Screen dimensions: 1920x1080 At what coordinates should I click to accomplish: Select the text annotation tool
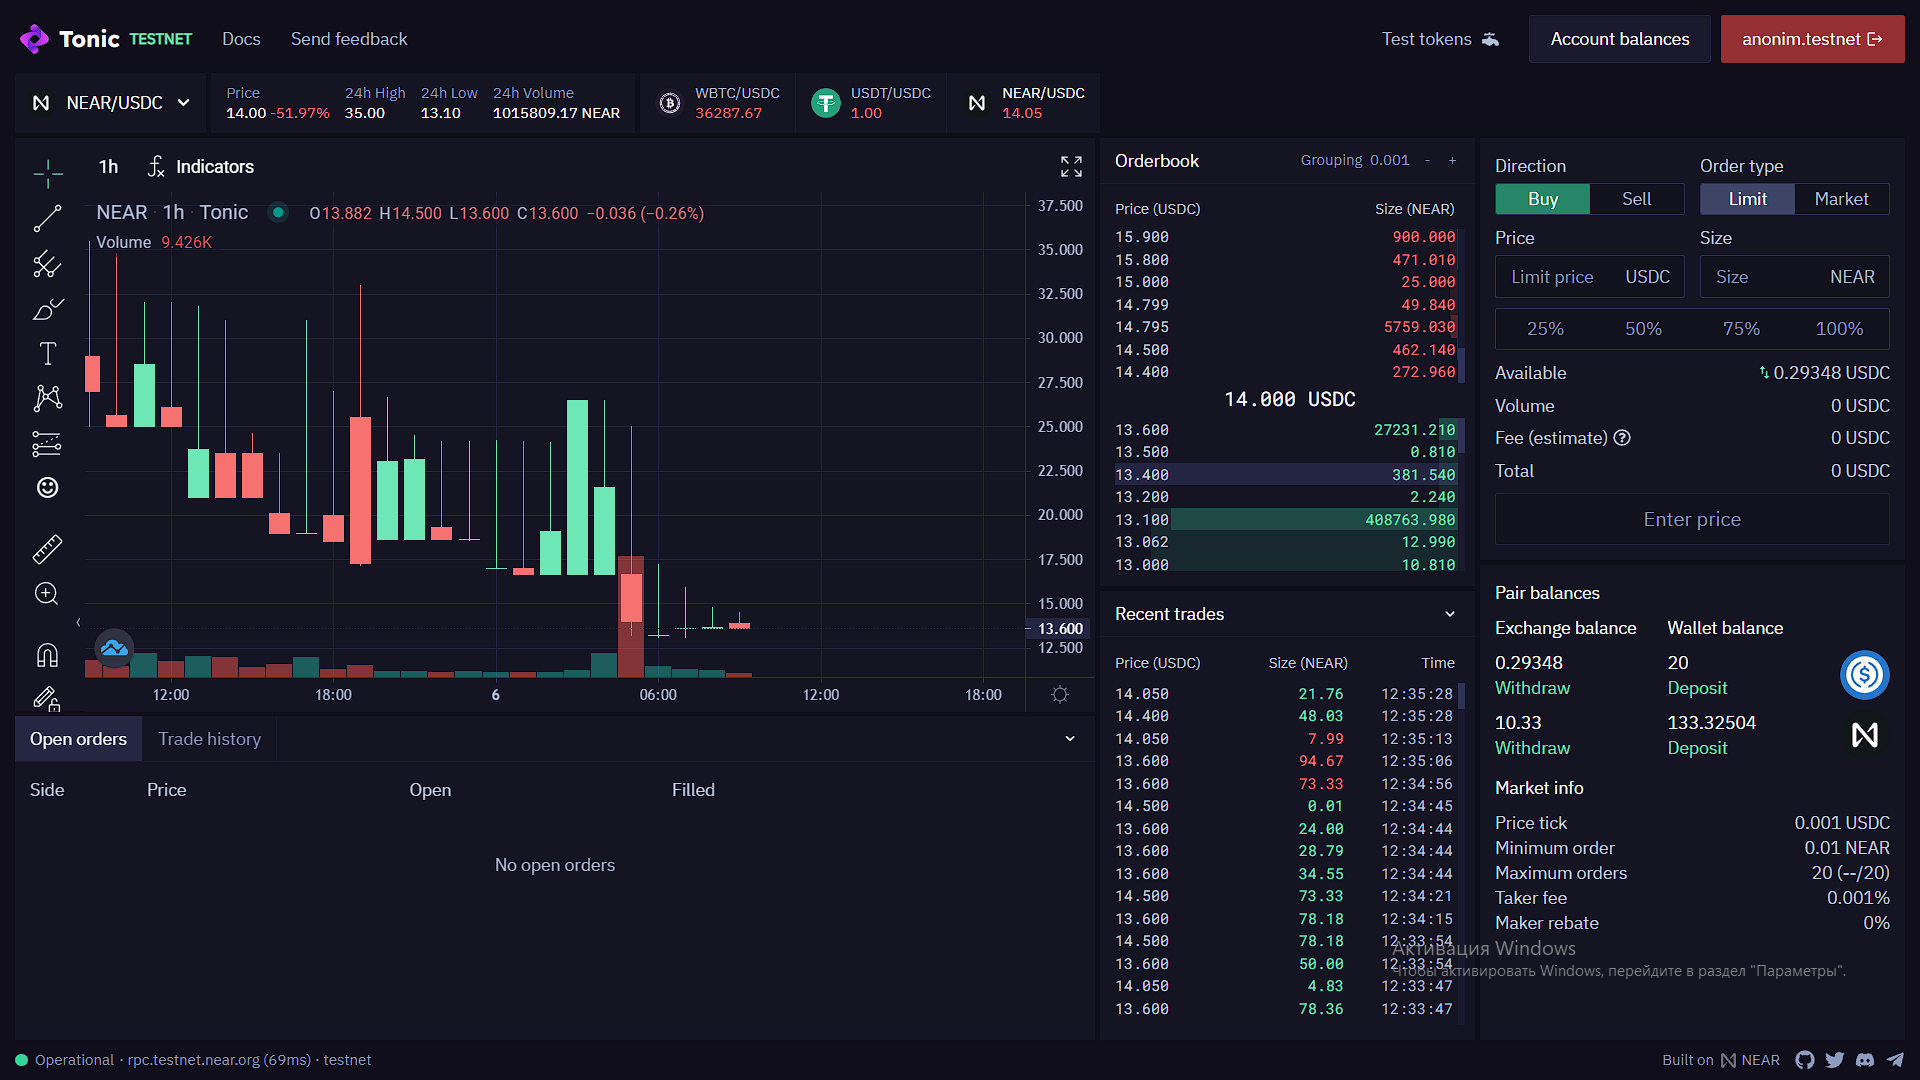click(47, 353)
